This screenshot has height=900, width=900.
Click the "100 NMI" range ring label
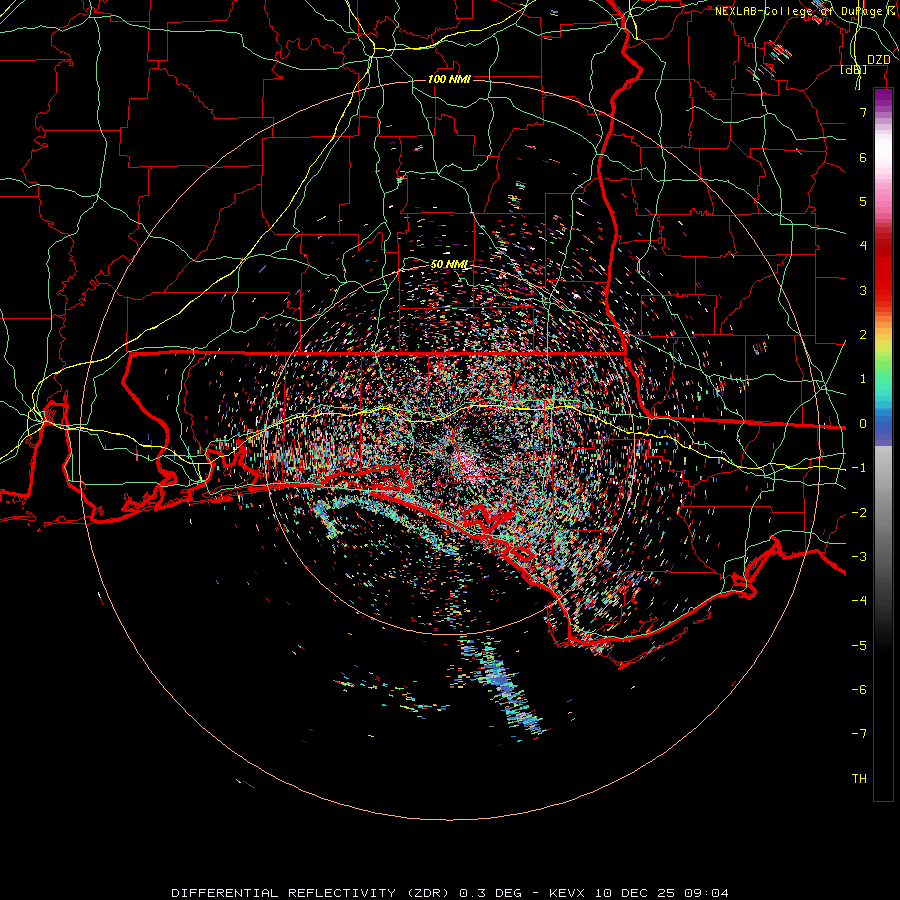pyautogui.click(x=449, y=79)
